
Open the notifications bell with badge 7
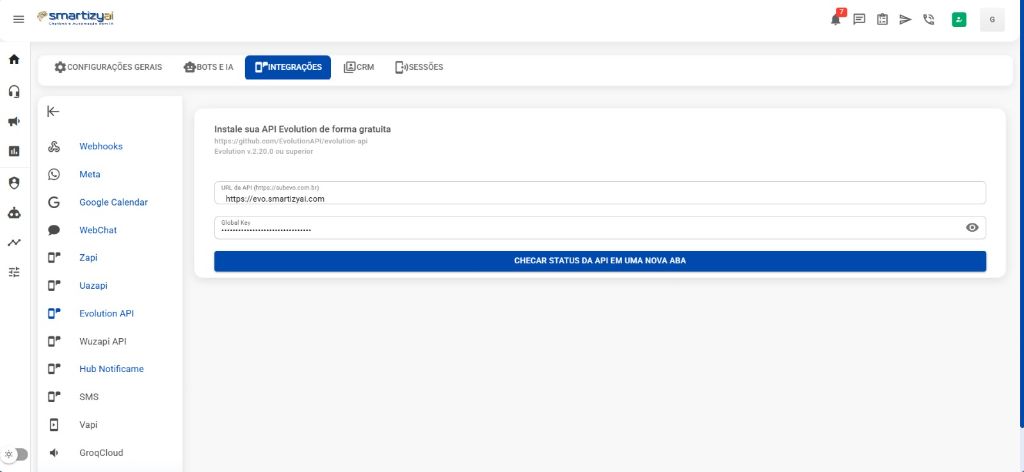(836, 20)
